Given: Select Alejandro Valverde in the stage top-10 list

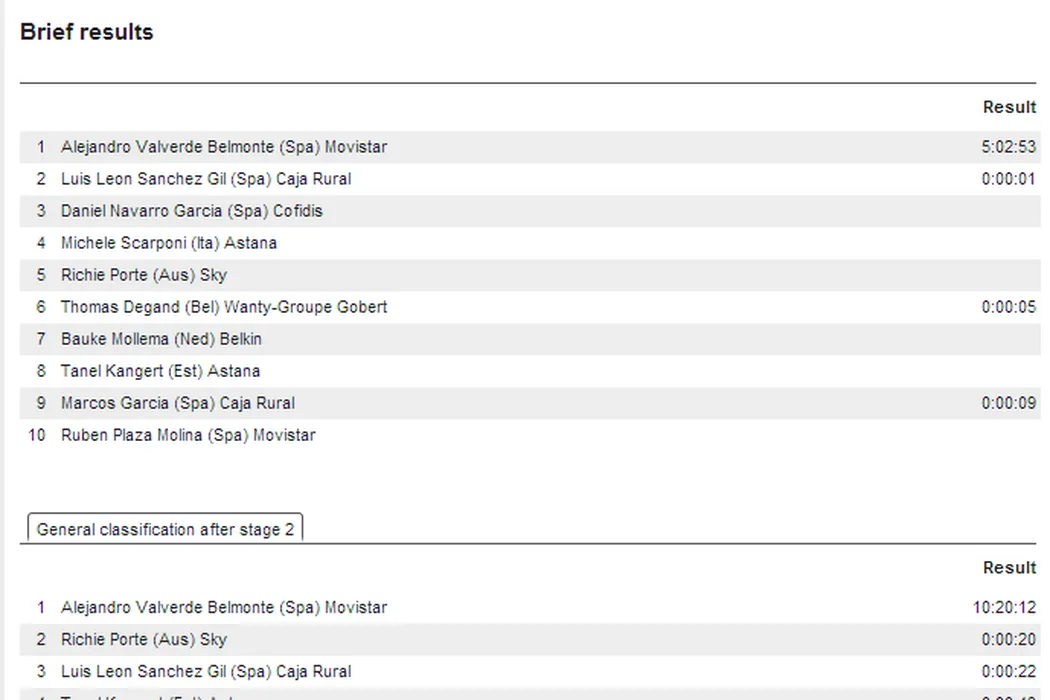Looking at the screenshot, I should (x=223, y=147).
